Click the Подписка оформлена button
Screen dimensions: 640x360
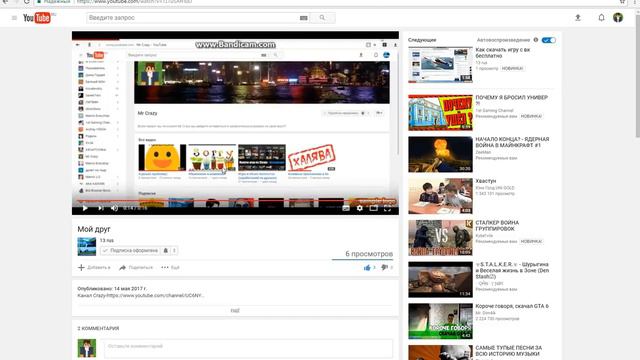click(131, 251)
